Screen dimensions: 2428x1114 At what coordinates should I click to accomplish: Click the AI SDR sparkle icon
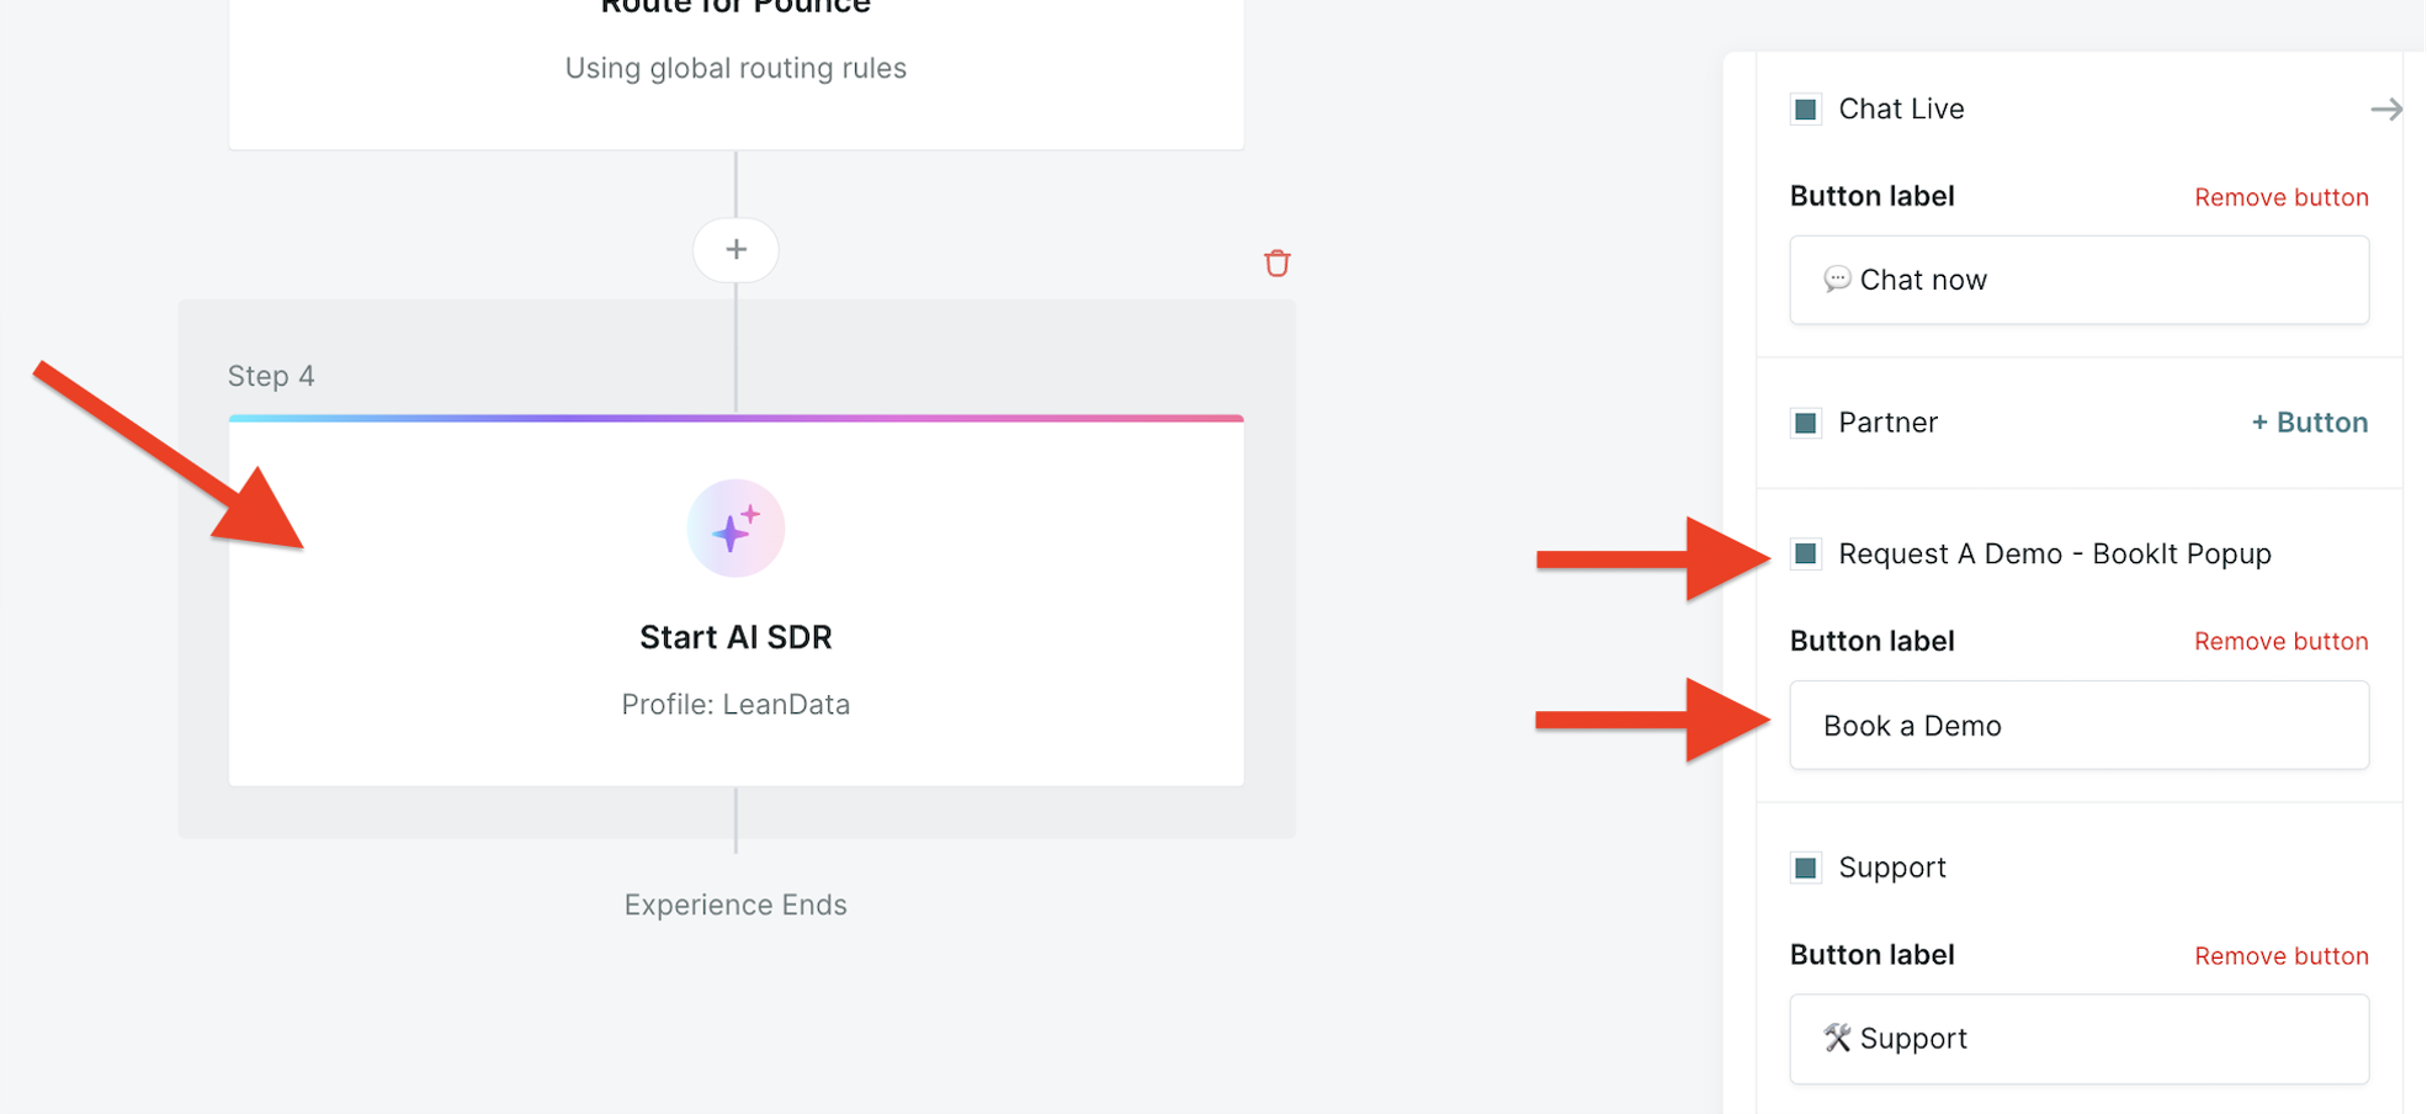point(736,528)
